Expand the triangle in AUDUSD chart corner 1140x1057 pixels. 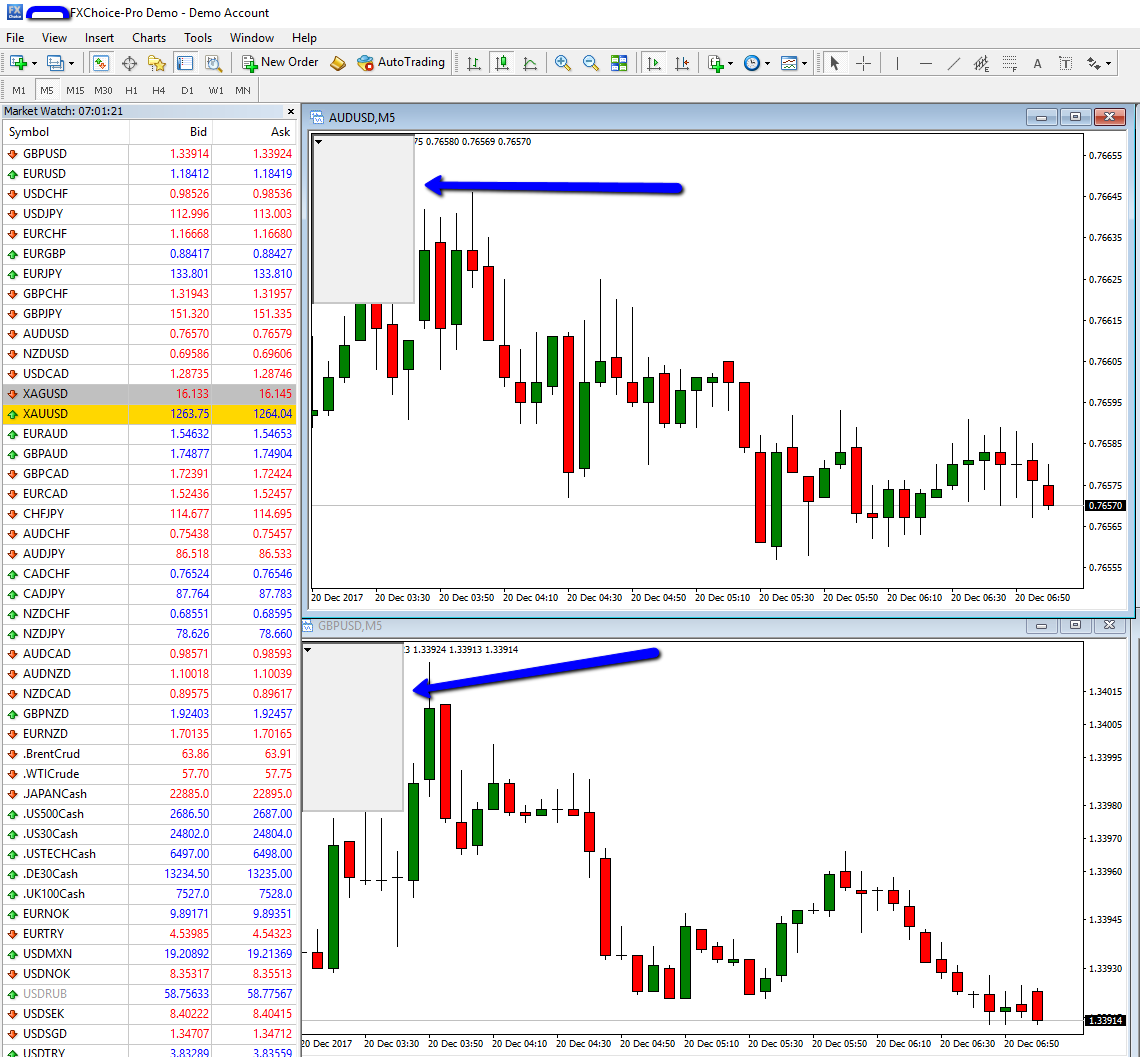(x=318, y=142)
